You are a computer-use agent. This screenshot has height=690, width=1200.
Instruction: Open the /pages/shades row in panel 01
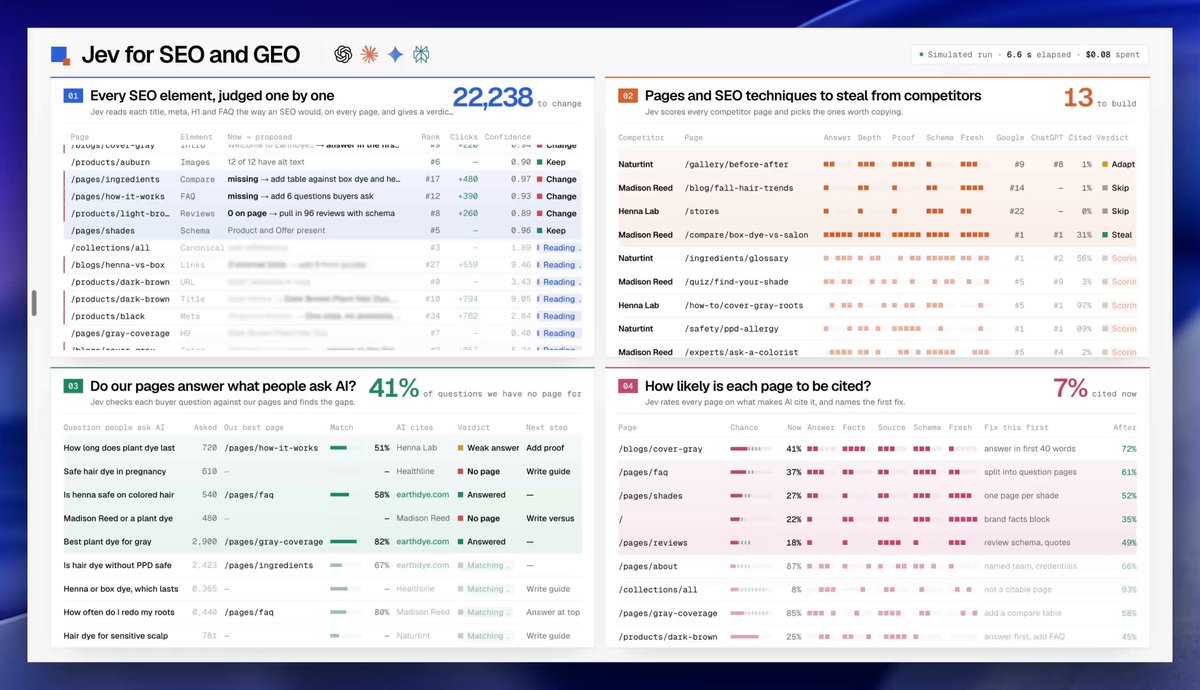pos(322,230)
